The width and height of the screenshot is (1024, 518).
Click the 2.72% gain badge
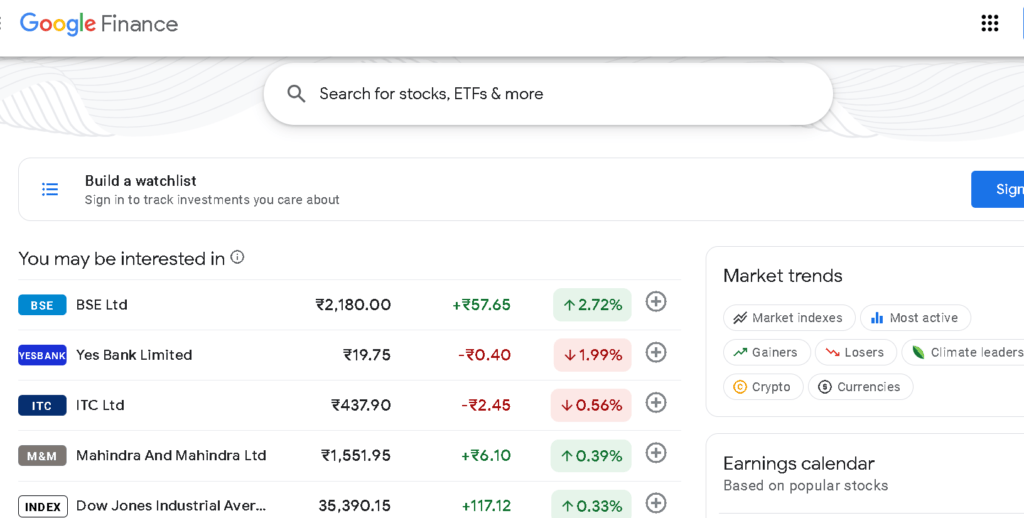(592, 305)
